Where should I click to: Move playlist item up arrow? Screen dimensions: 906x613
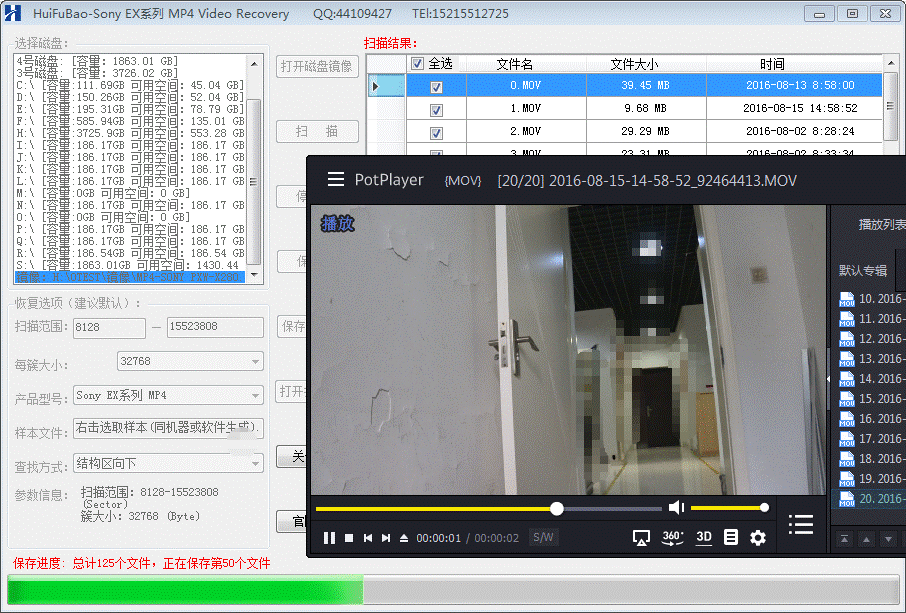[x=866, y=539]
